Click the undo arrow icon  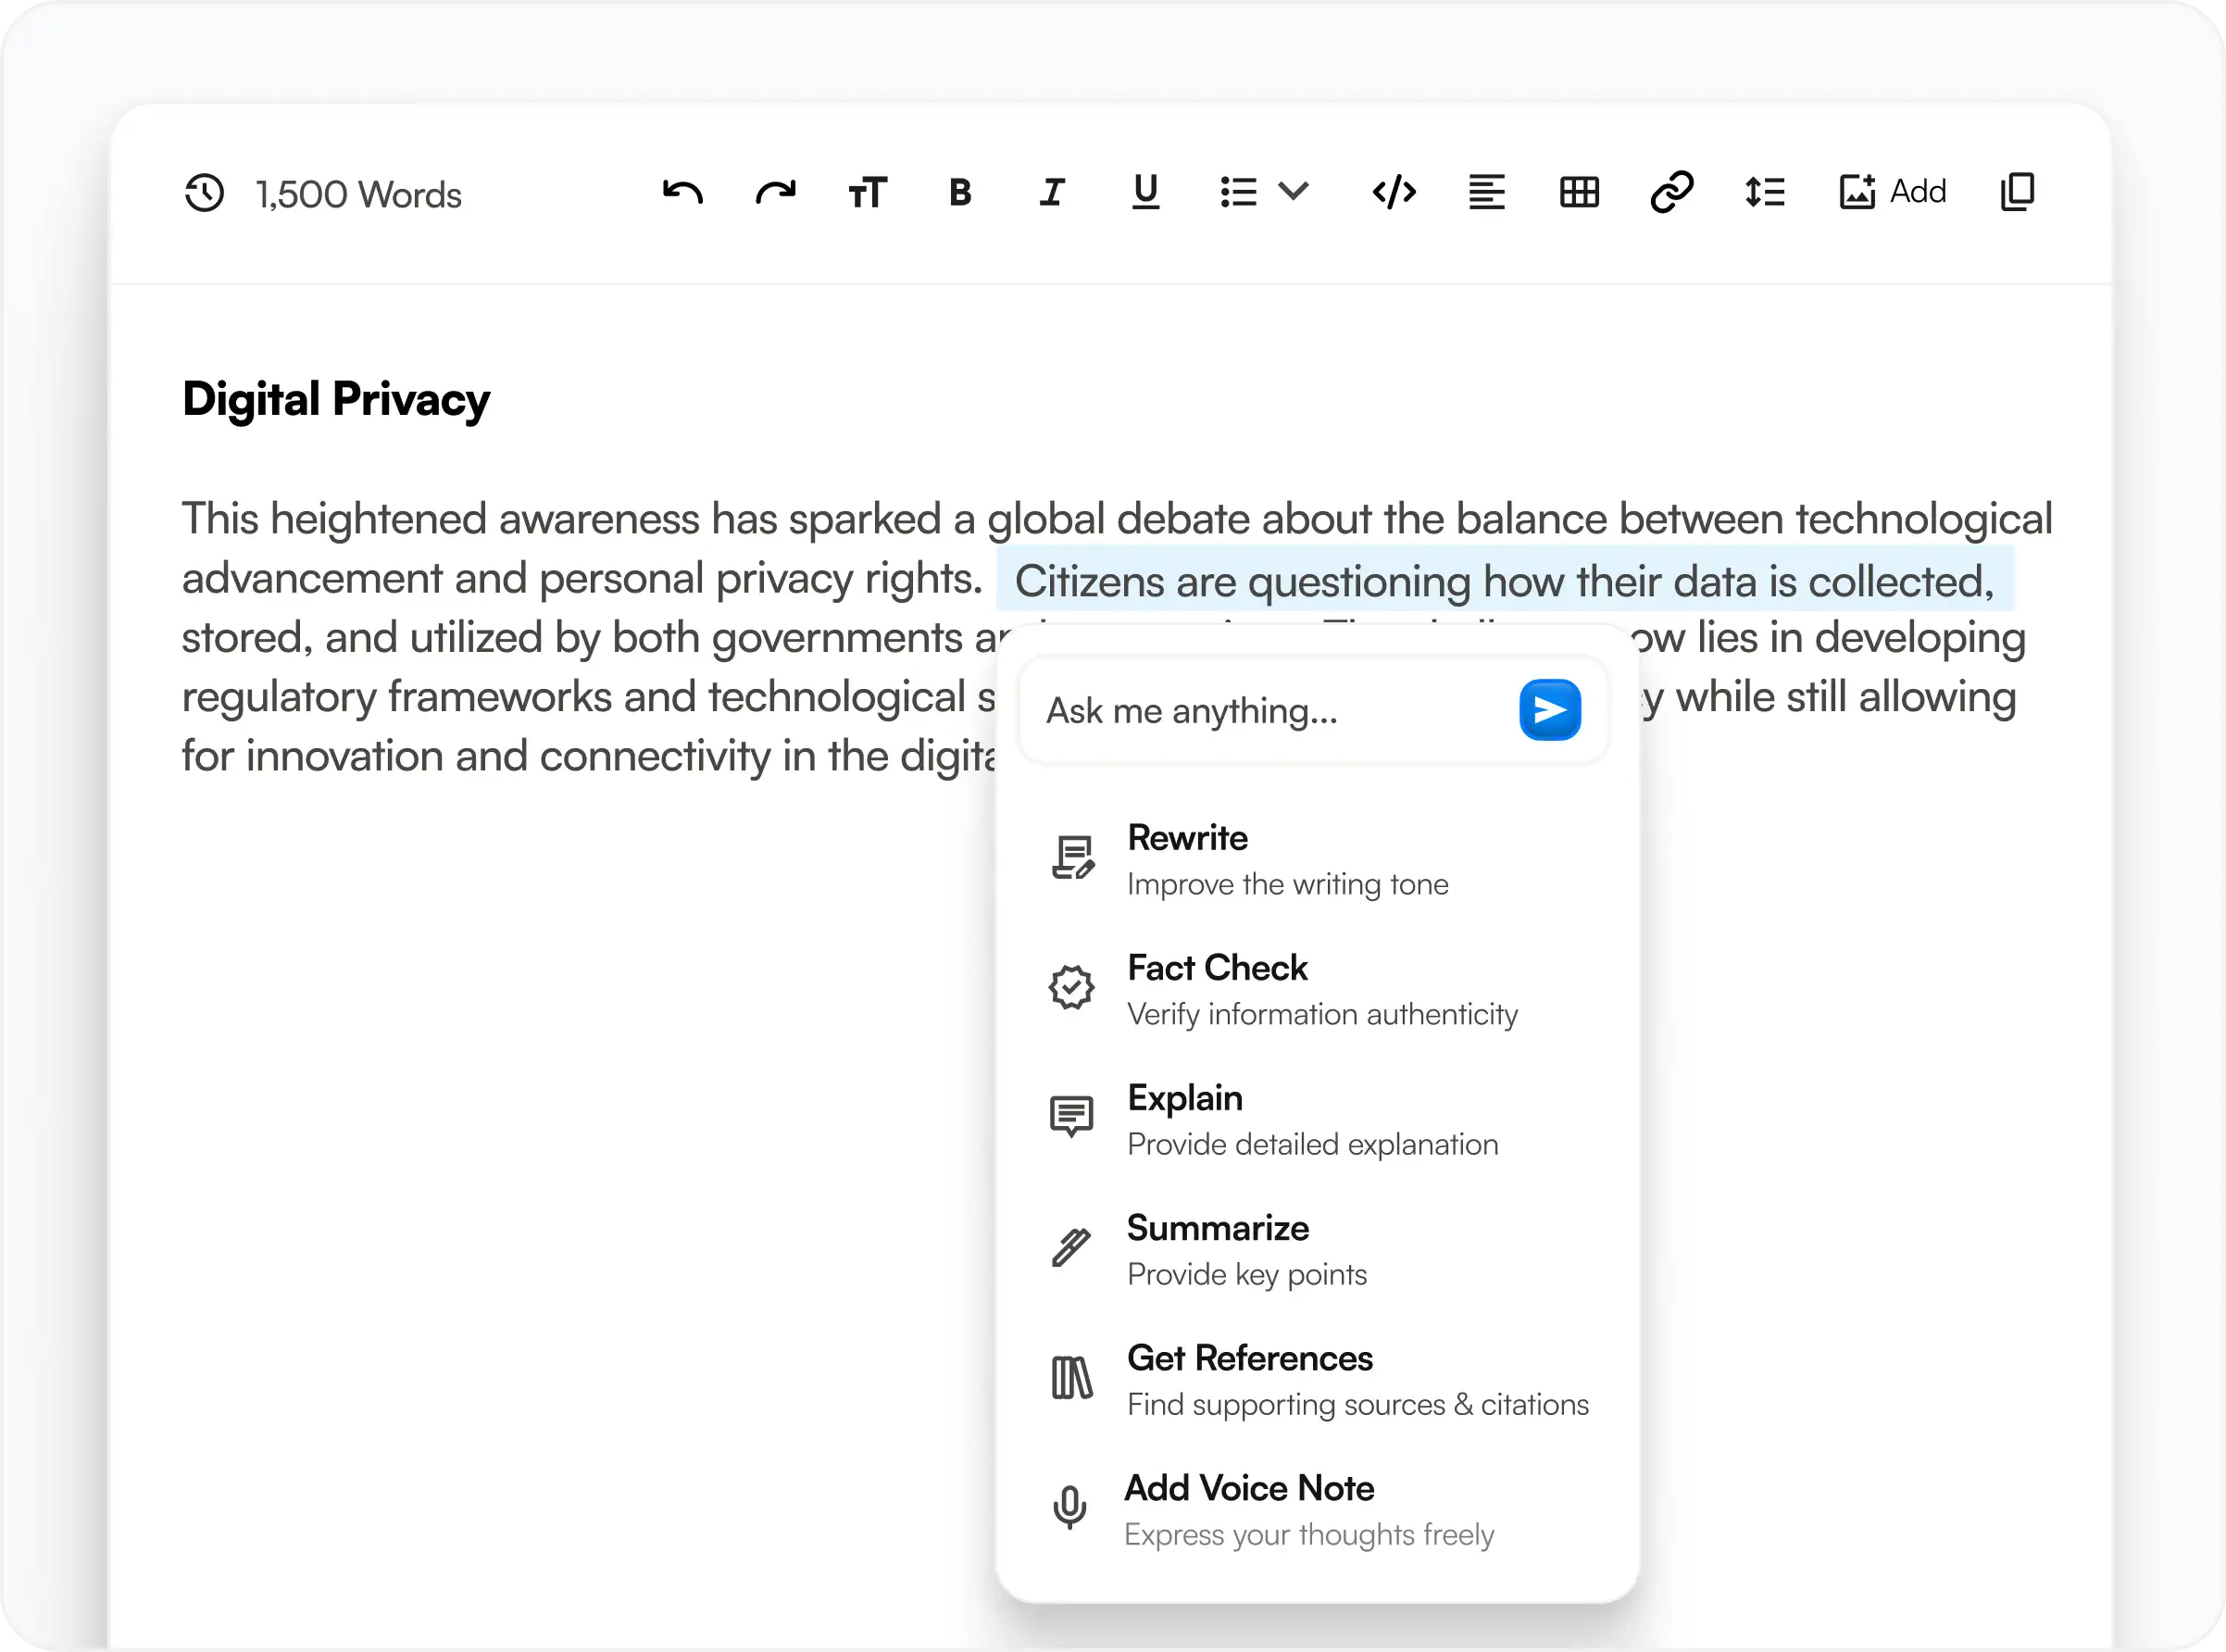[683, 191]
